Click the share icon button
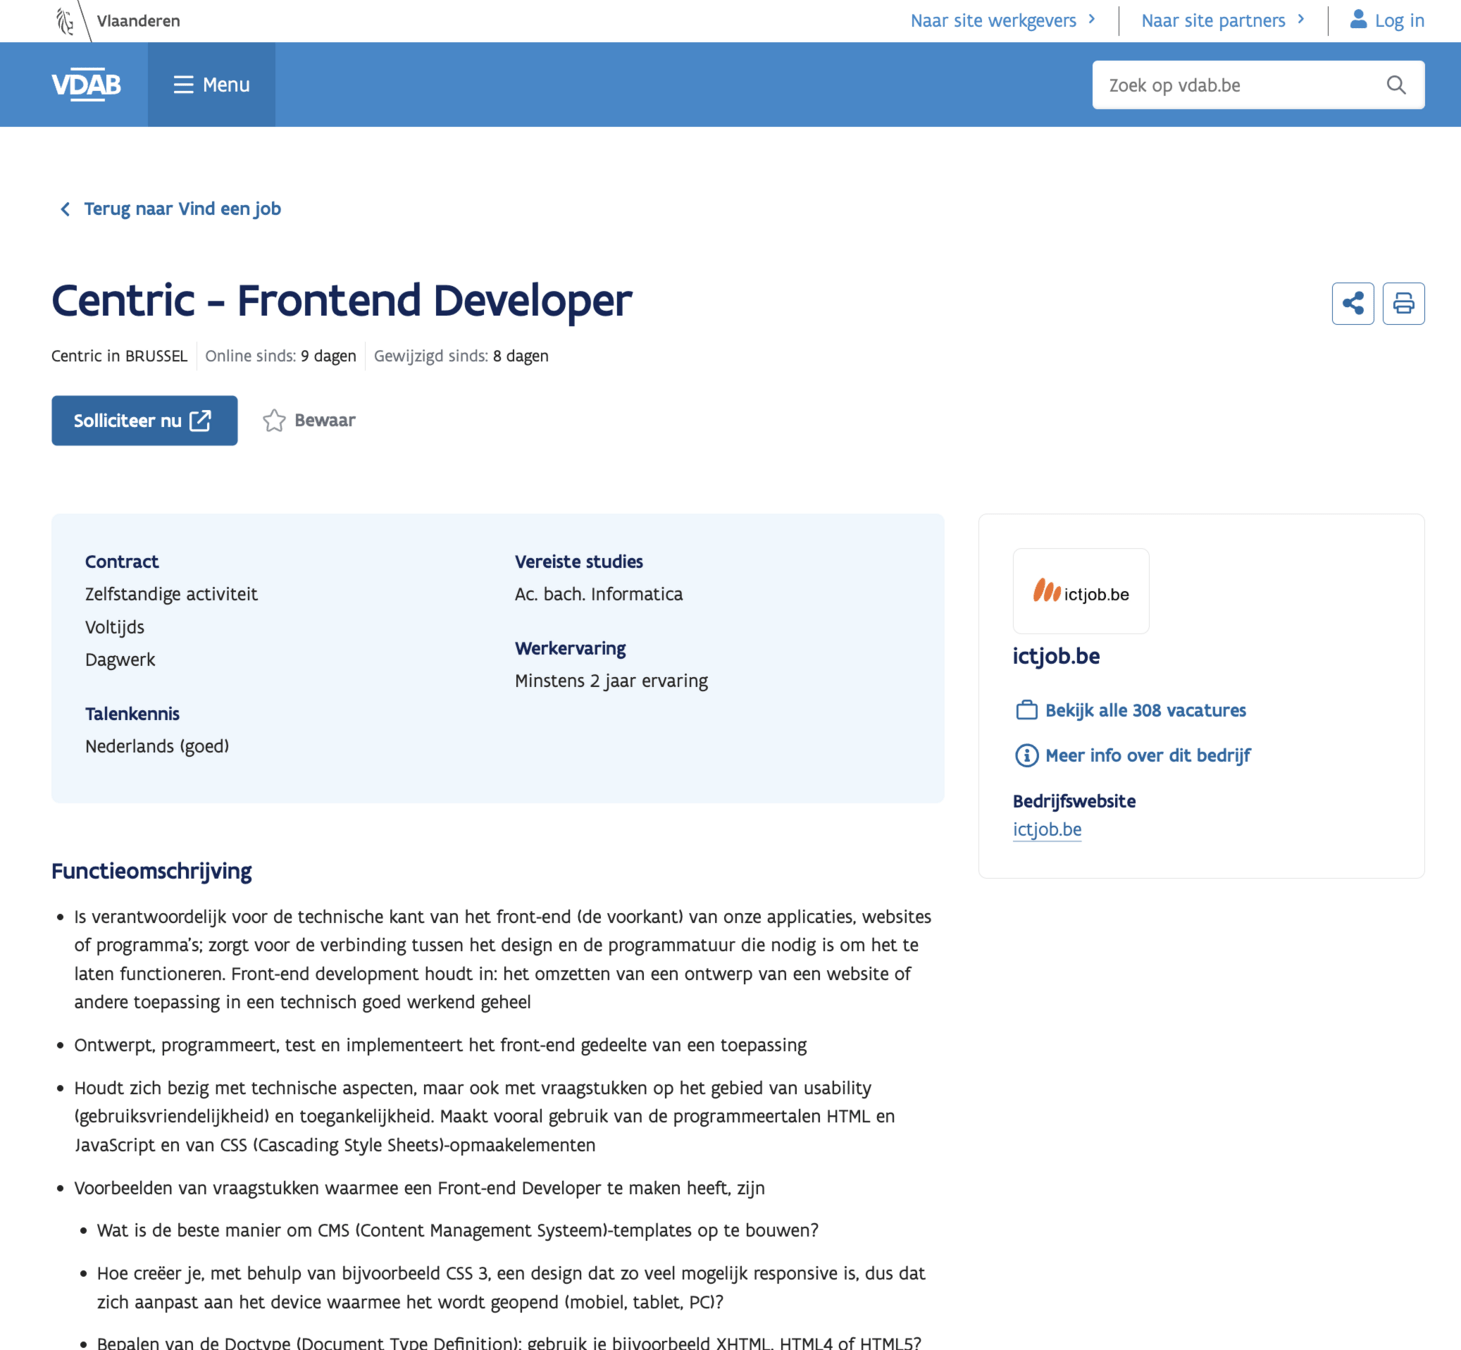The image size is (1461, 1350). click(1353, 303)
